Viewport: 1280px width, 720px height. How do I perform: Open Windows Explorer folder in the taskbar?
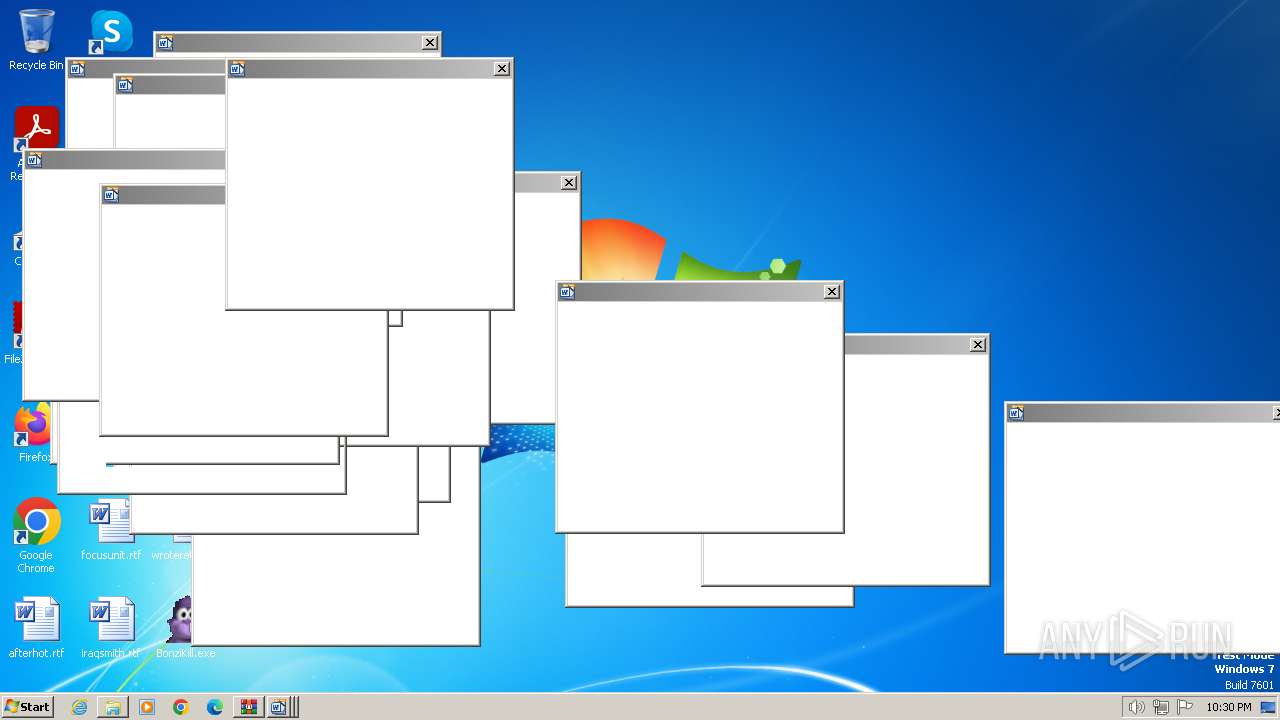pyautogui.click(x=113, y=707)
